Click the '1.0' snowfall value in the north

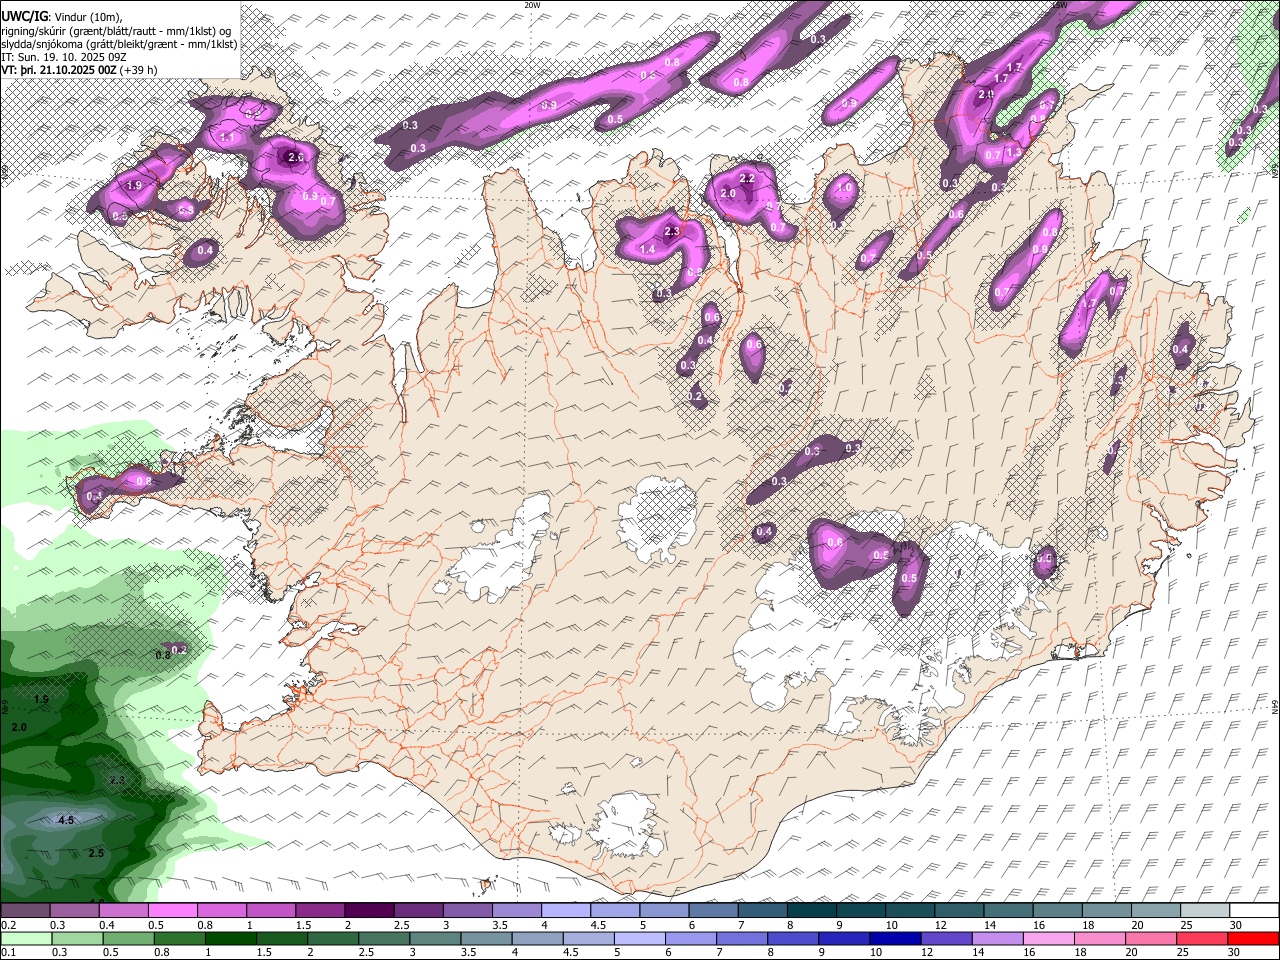coord(844,187)
